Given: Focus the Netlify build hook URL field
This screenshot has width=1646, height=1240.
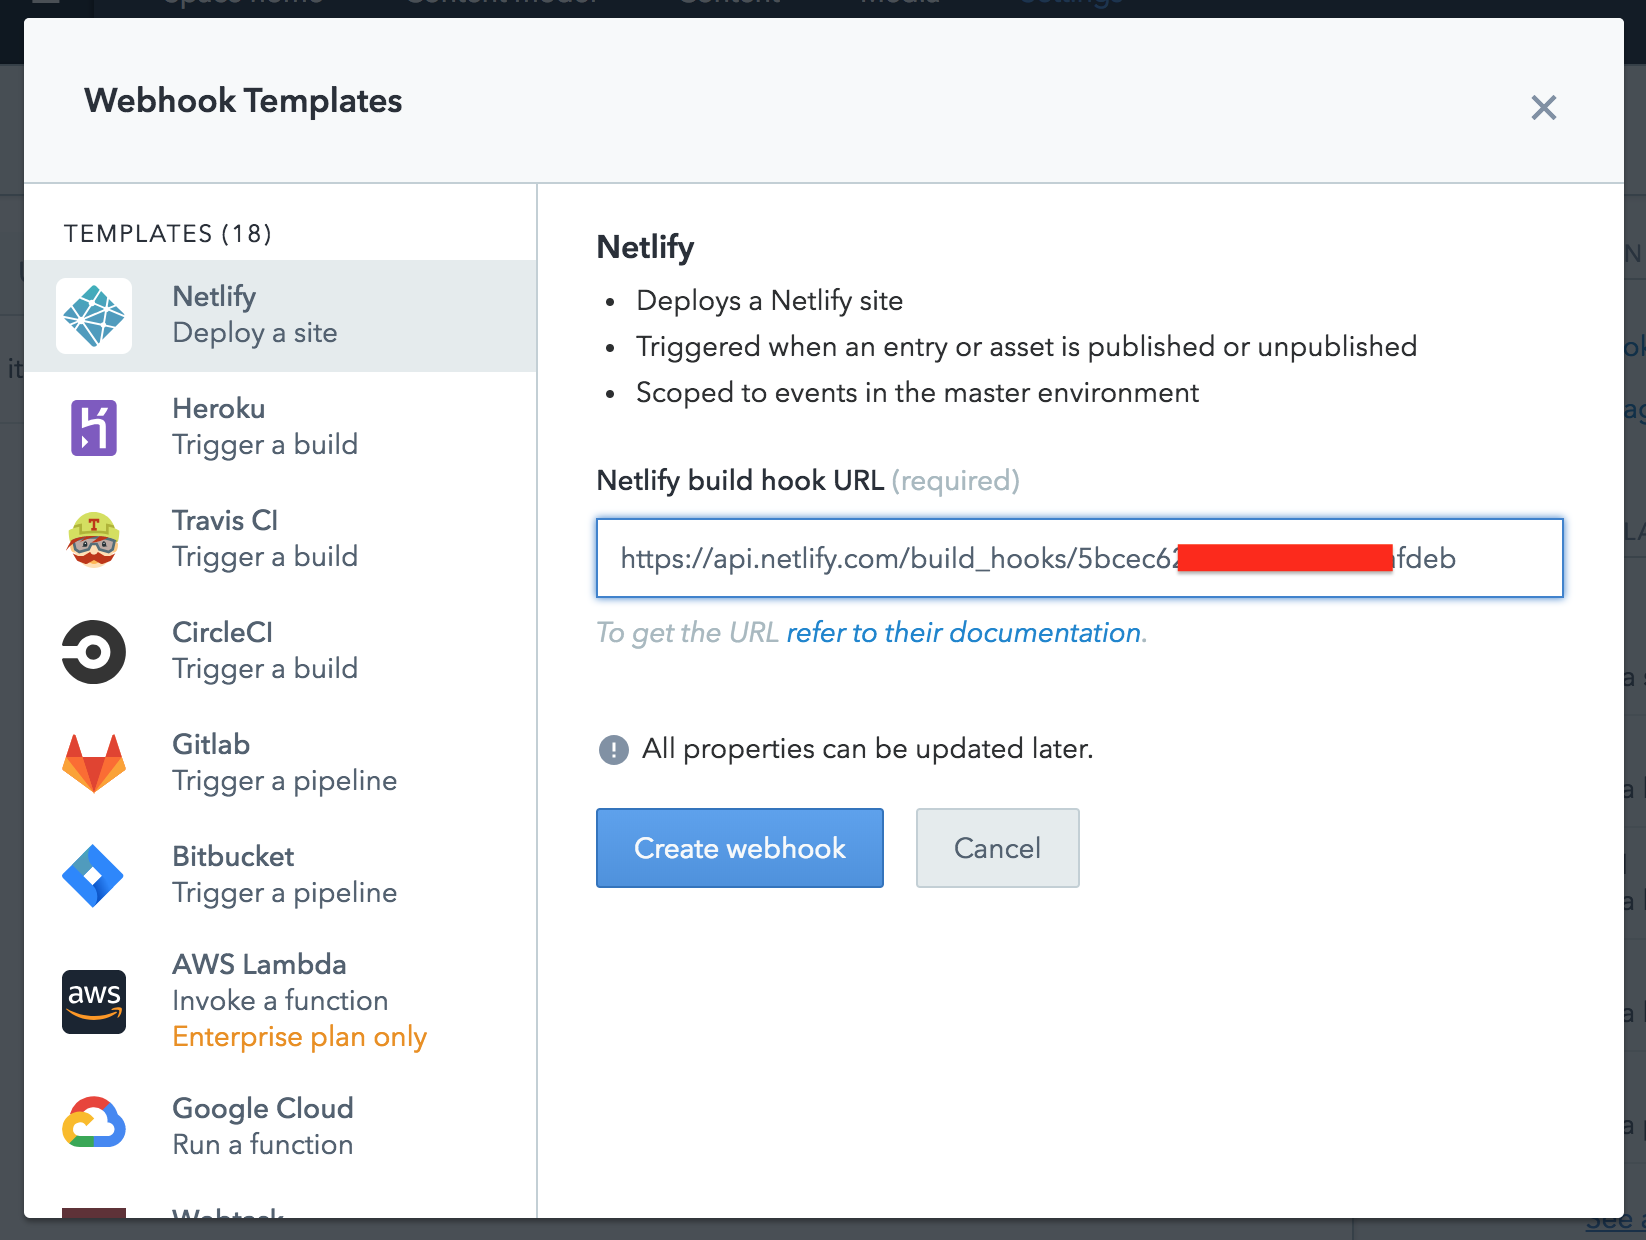Looking at the screenshot, I should (x=1079, y=558).
